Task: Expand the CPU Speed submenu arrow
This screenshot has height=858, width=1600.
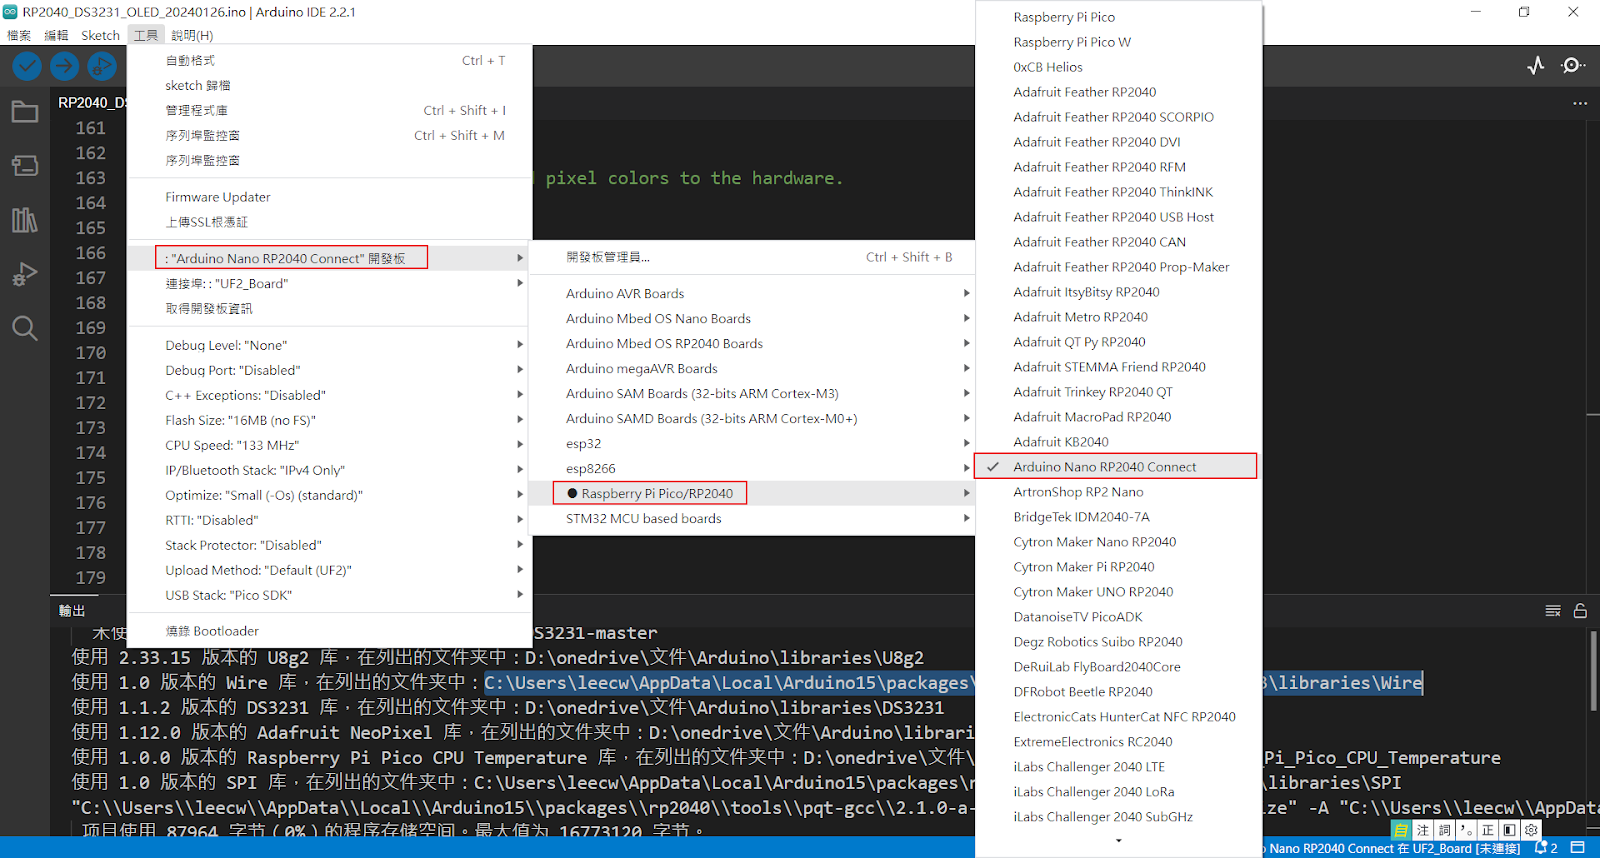Action: 520,445
